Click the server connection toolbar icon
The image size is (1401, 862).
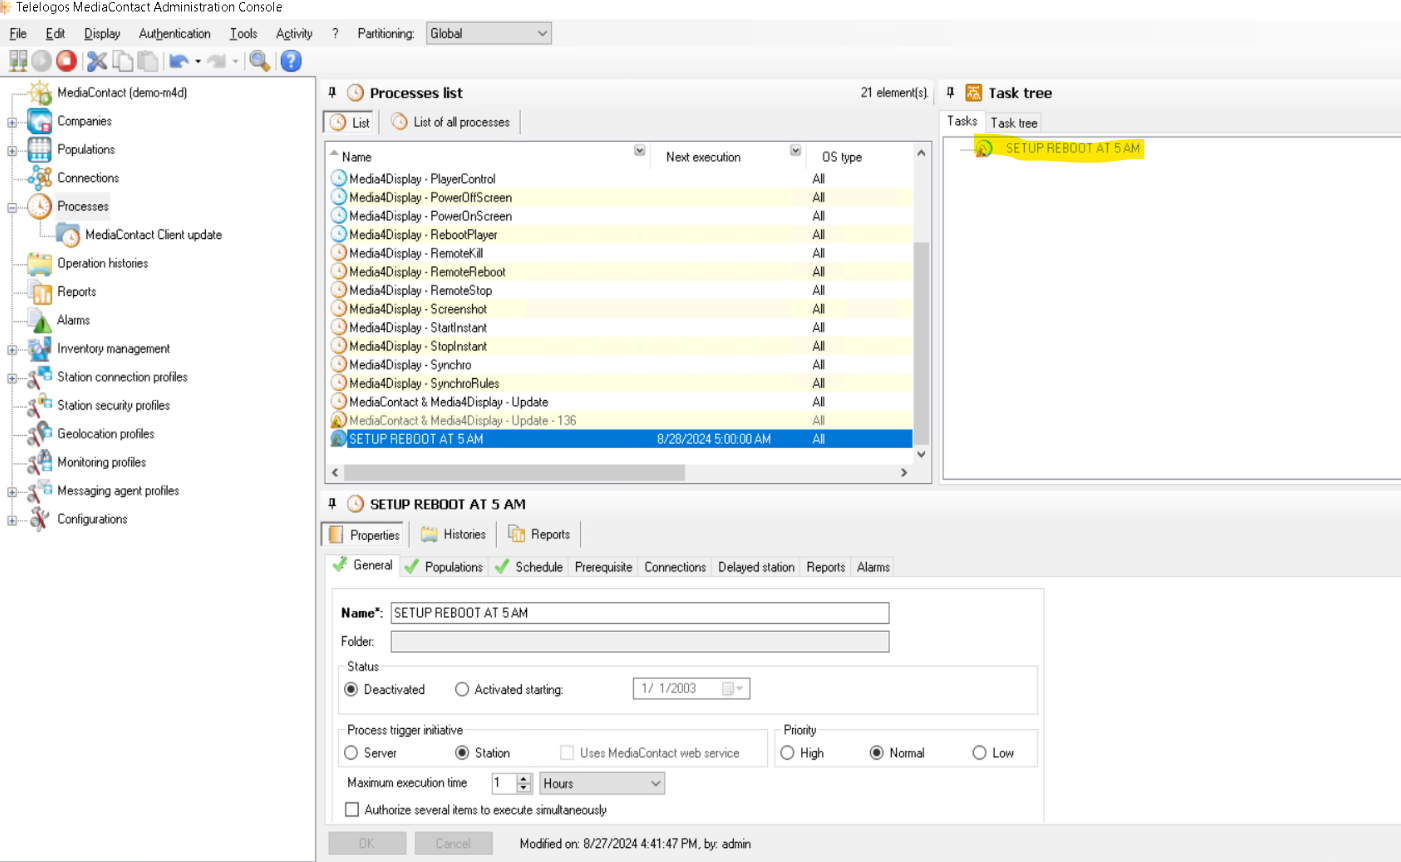tap(18, 61)
